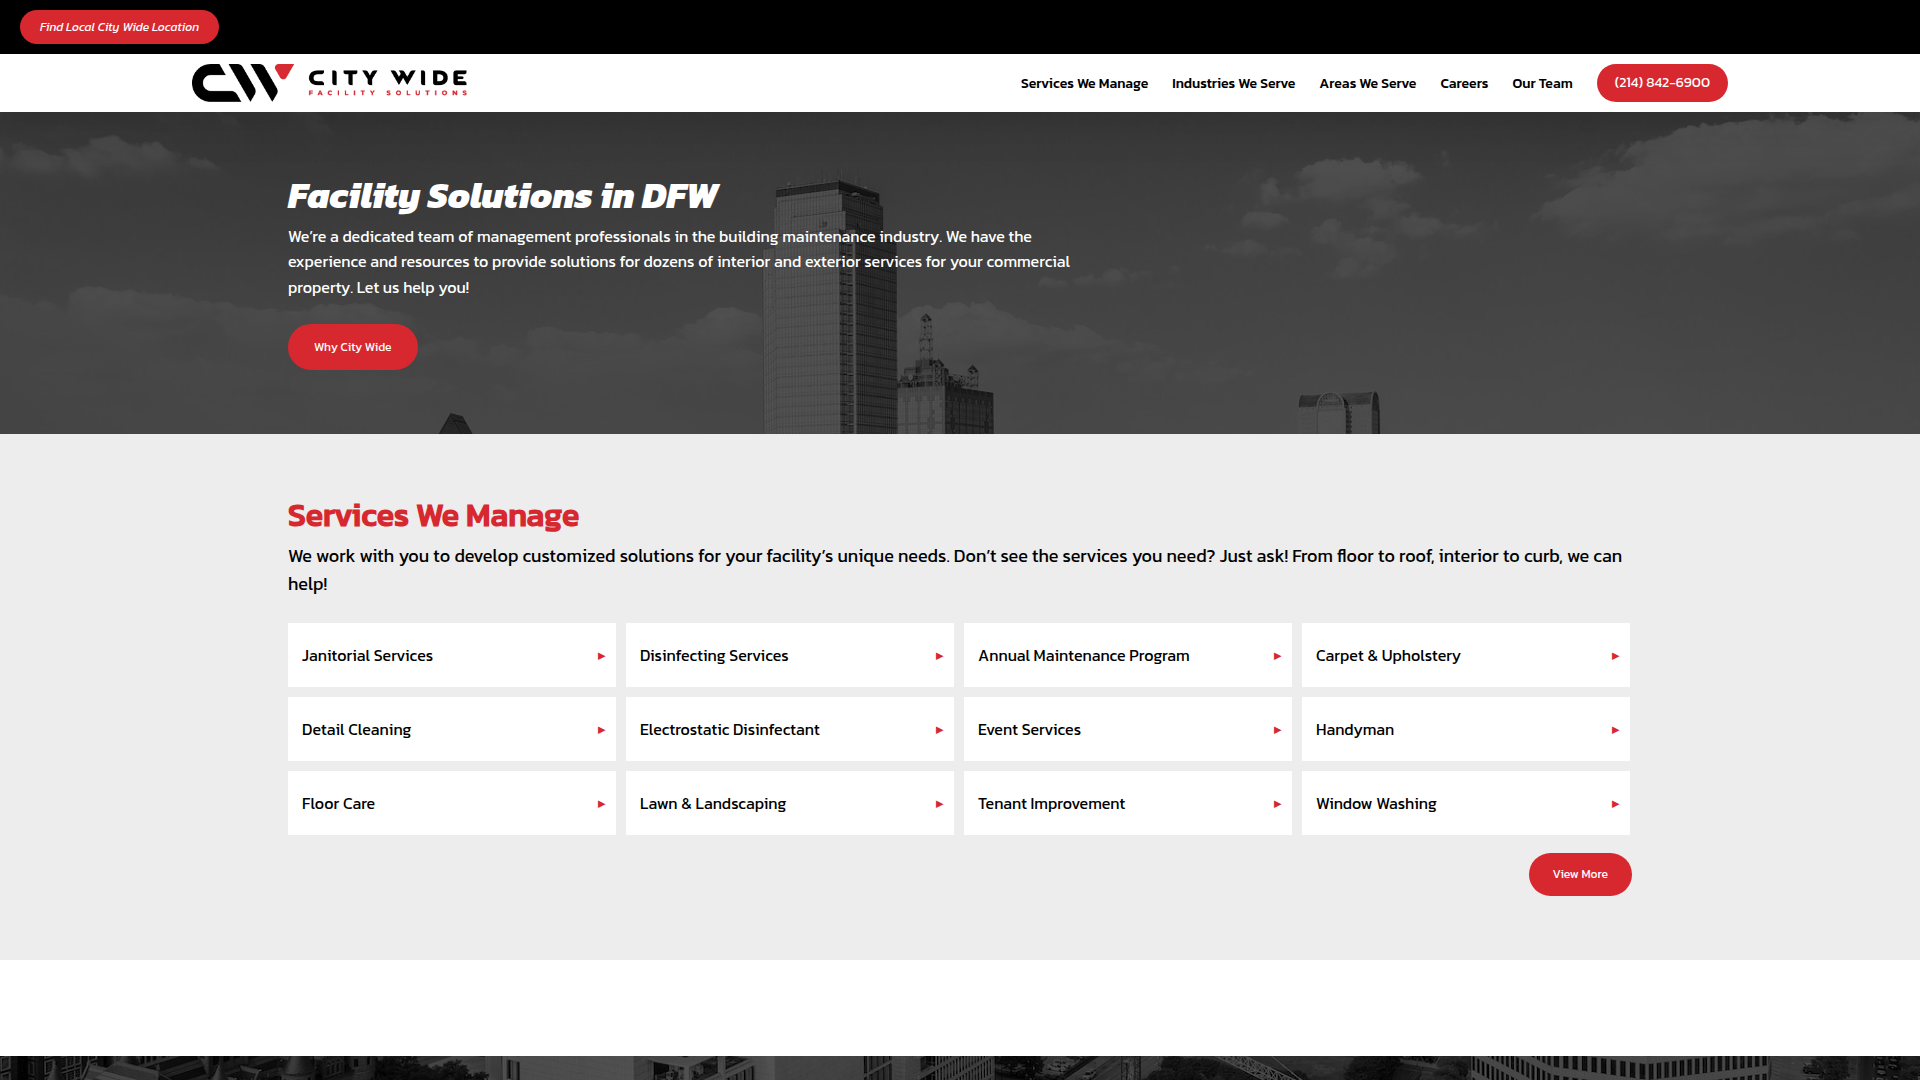
Task: Click the arrow on Disinfecting Services card
Action: pyautogui.click(x=939, y=656)
